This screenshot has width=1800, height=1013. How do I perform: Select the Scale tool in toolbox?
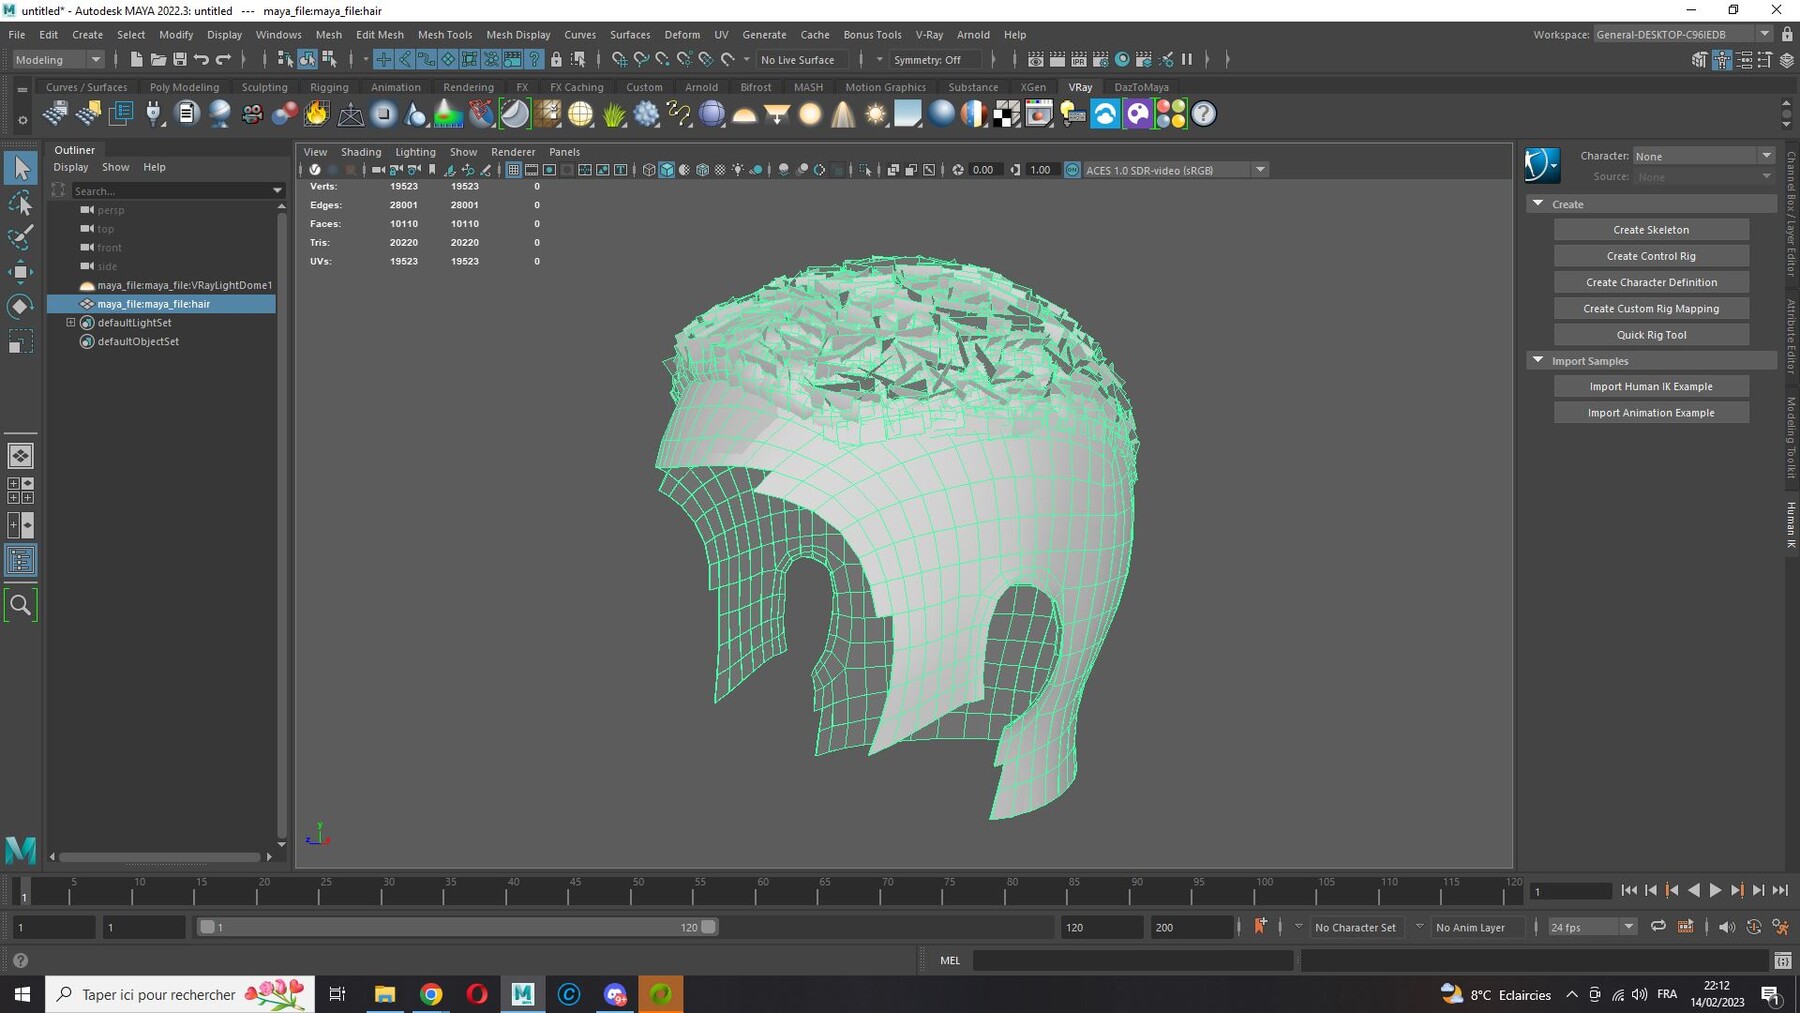20,343
